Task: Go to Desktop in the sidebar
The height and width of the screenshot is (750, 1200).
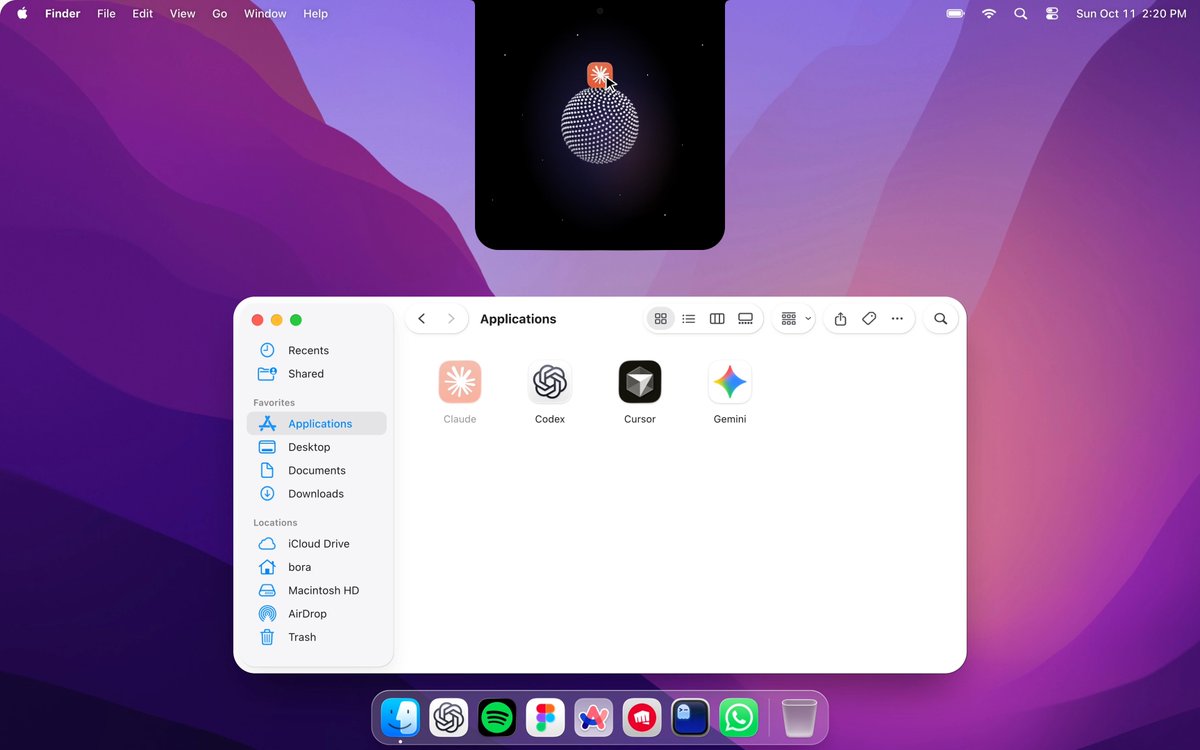Action: pos(316,447)
